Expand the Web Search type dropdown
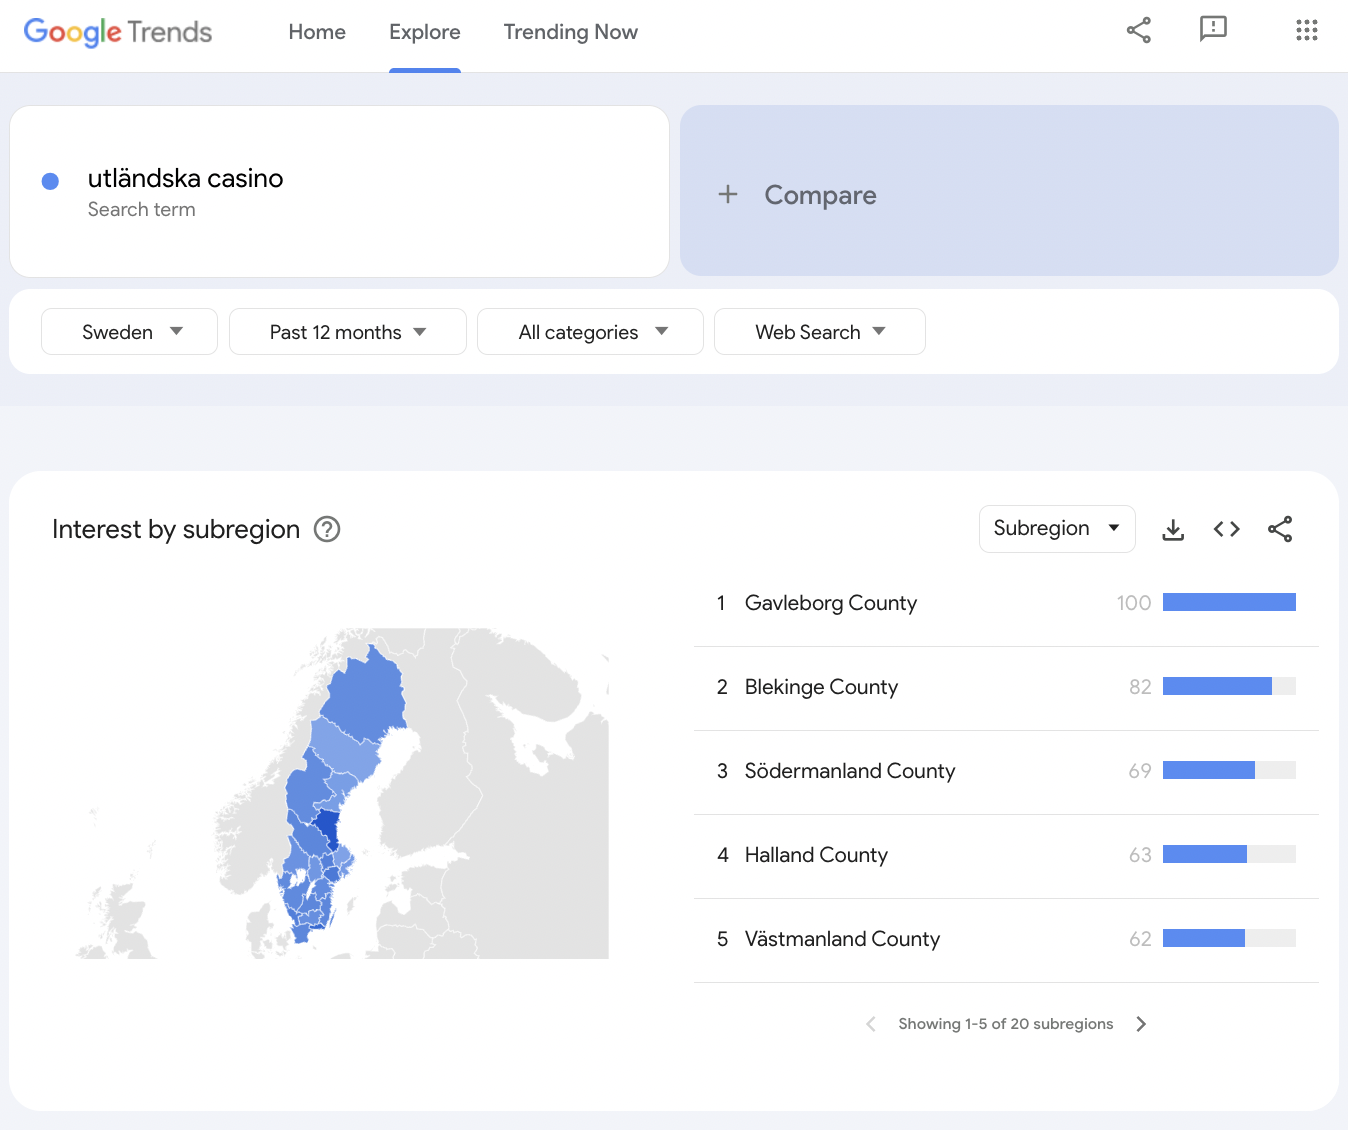This screenshot has height=1130, width=1348. pyautogui.click(x=819, y=332)
